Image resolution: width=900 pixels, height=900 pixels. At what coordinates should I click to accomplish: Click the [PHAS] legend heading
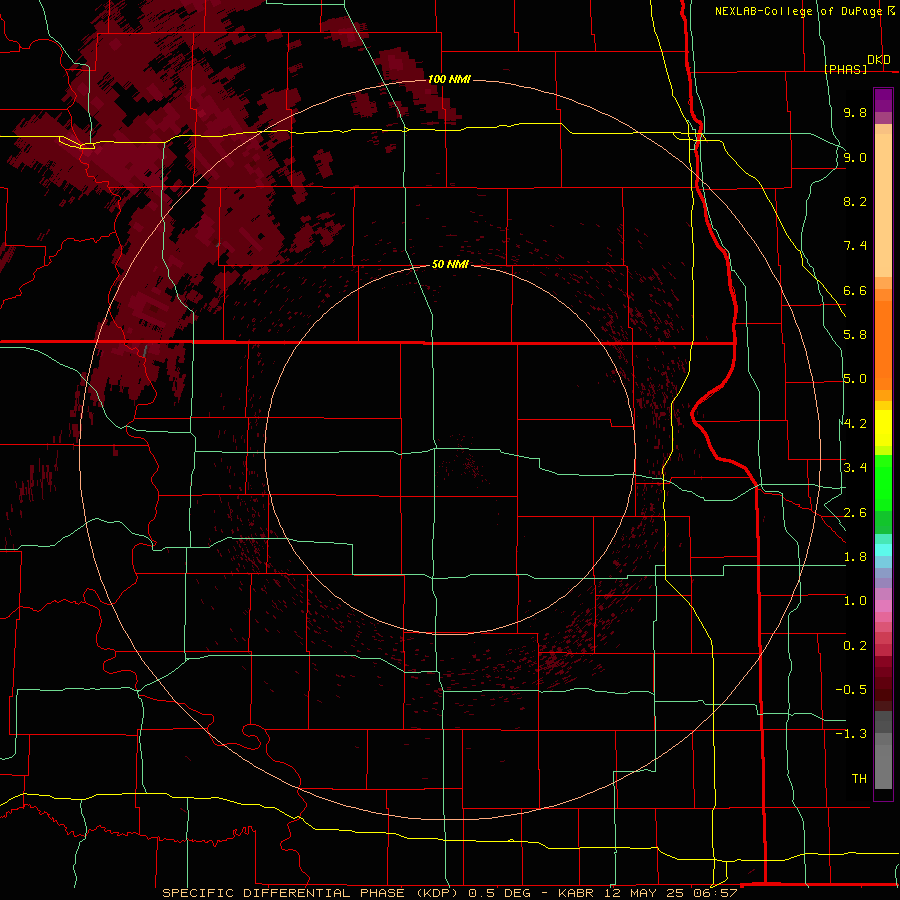coord(846,70)
